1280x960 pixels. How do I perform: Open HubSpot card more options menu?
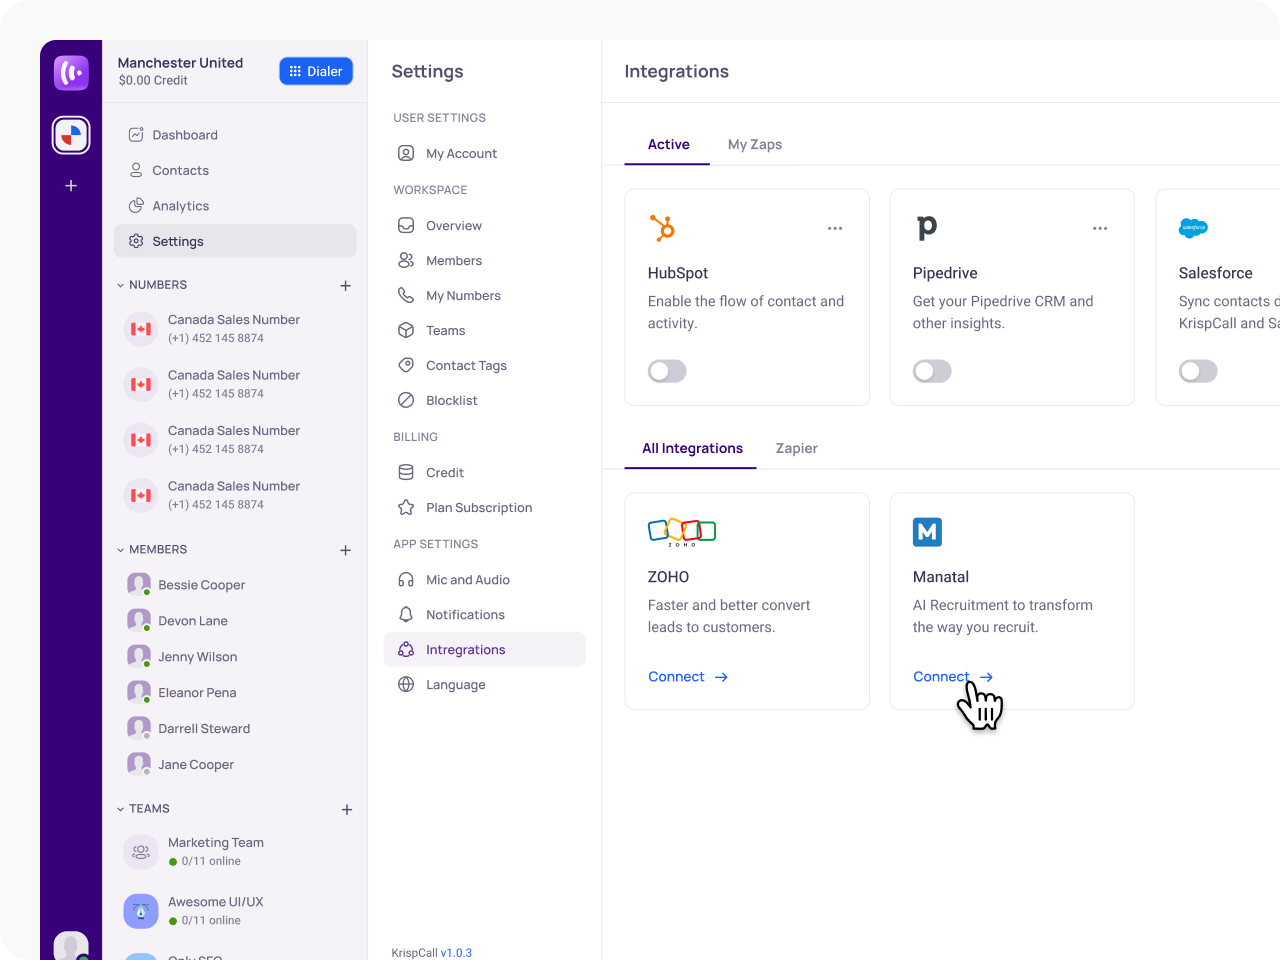tap(835, 229)
